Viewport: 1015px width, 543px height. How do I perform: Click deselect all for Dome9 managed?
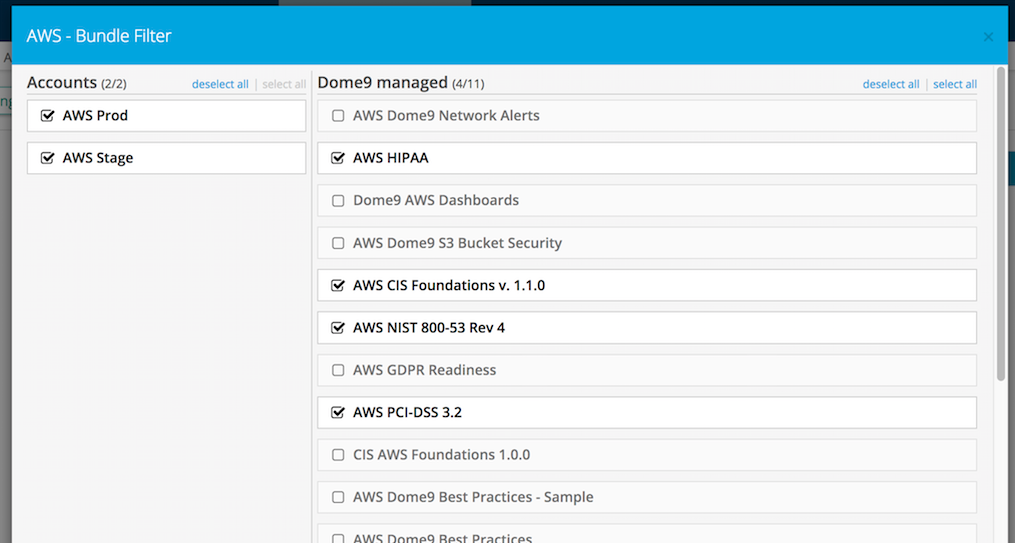891,84
